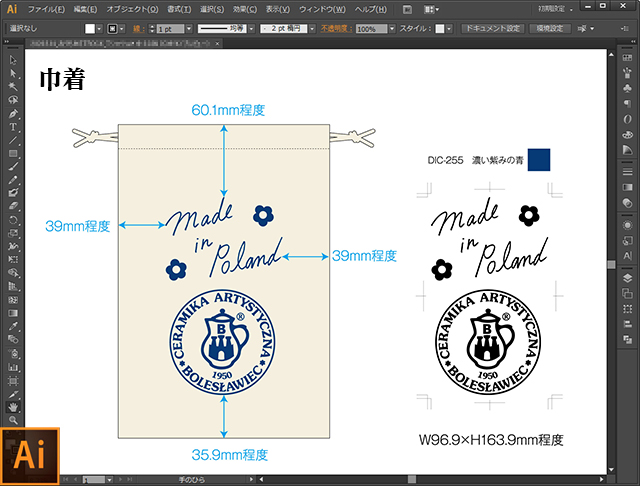
Task: Click the orange 線 stroke link
Action: [137, 29]
